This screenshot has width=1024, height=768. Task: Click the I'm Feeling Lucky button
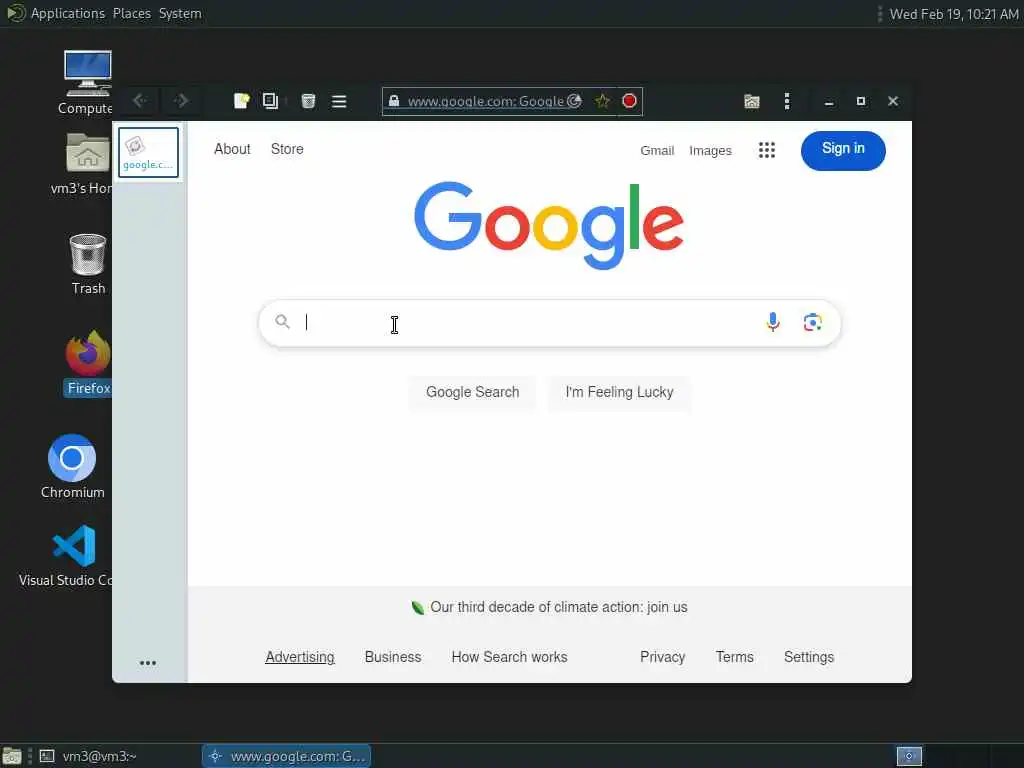619,392
